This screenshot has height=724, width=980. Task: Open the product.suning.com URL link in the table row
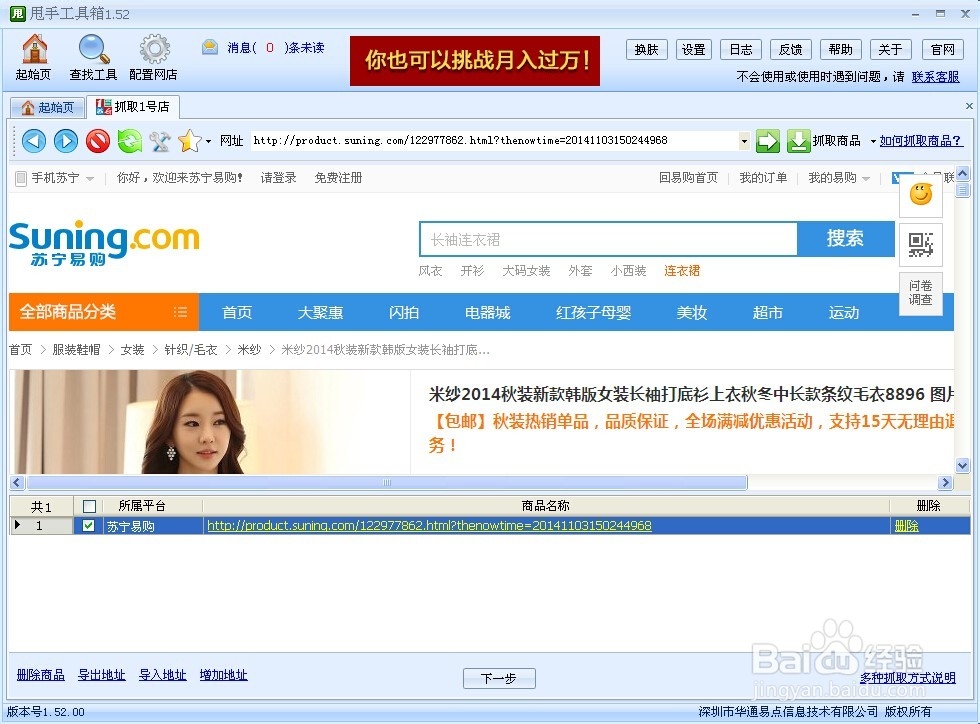tap(429, 526)
